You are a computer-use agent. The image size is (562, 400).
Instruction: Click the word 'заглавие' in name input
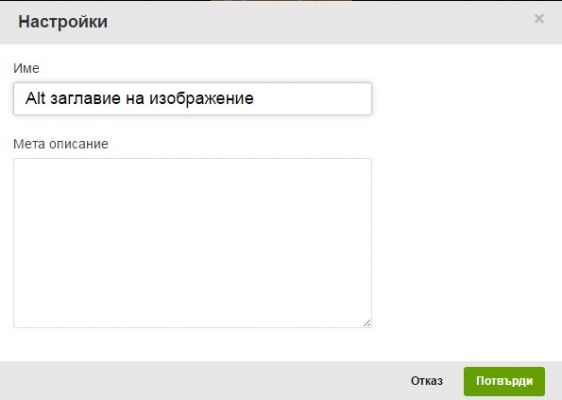click(x=85, y=99)
